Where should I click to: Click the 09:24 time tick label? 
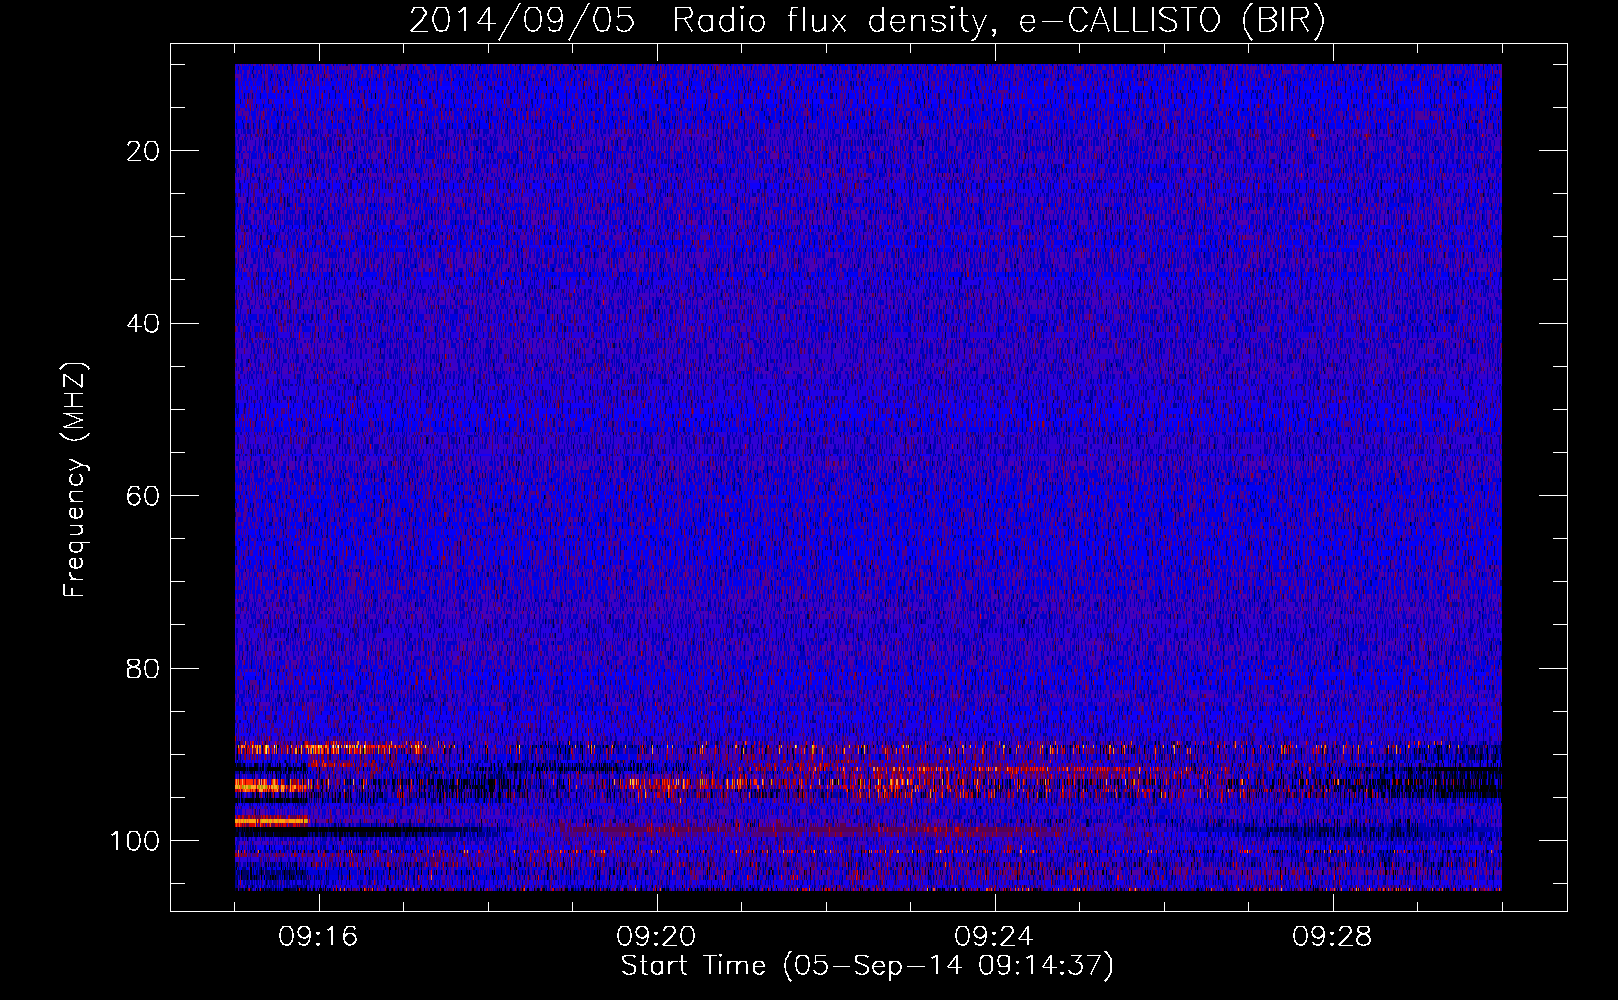[x=994, y=937]
